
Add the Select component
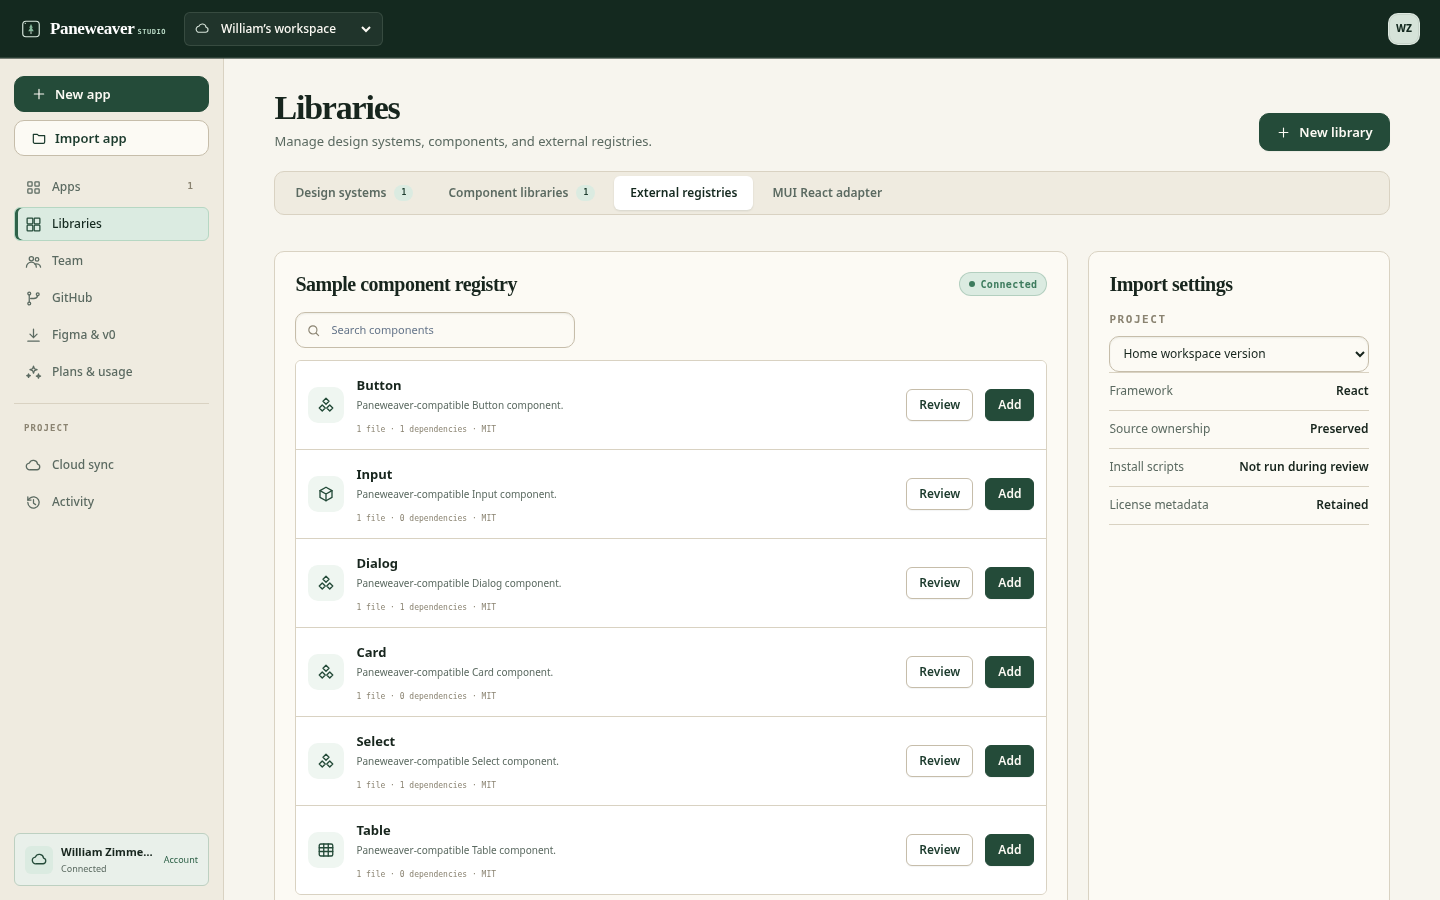point(1009,761)
